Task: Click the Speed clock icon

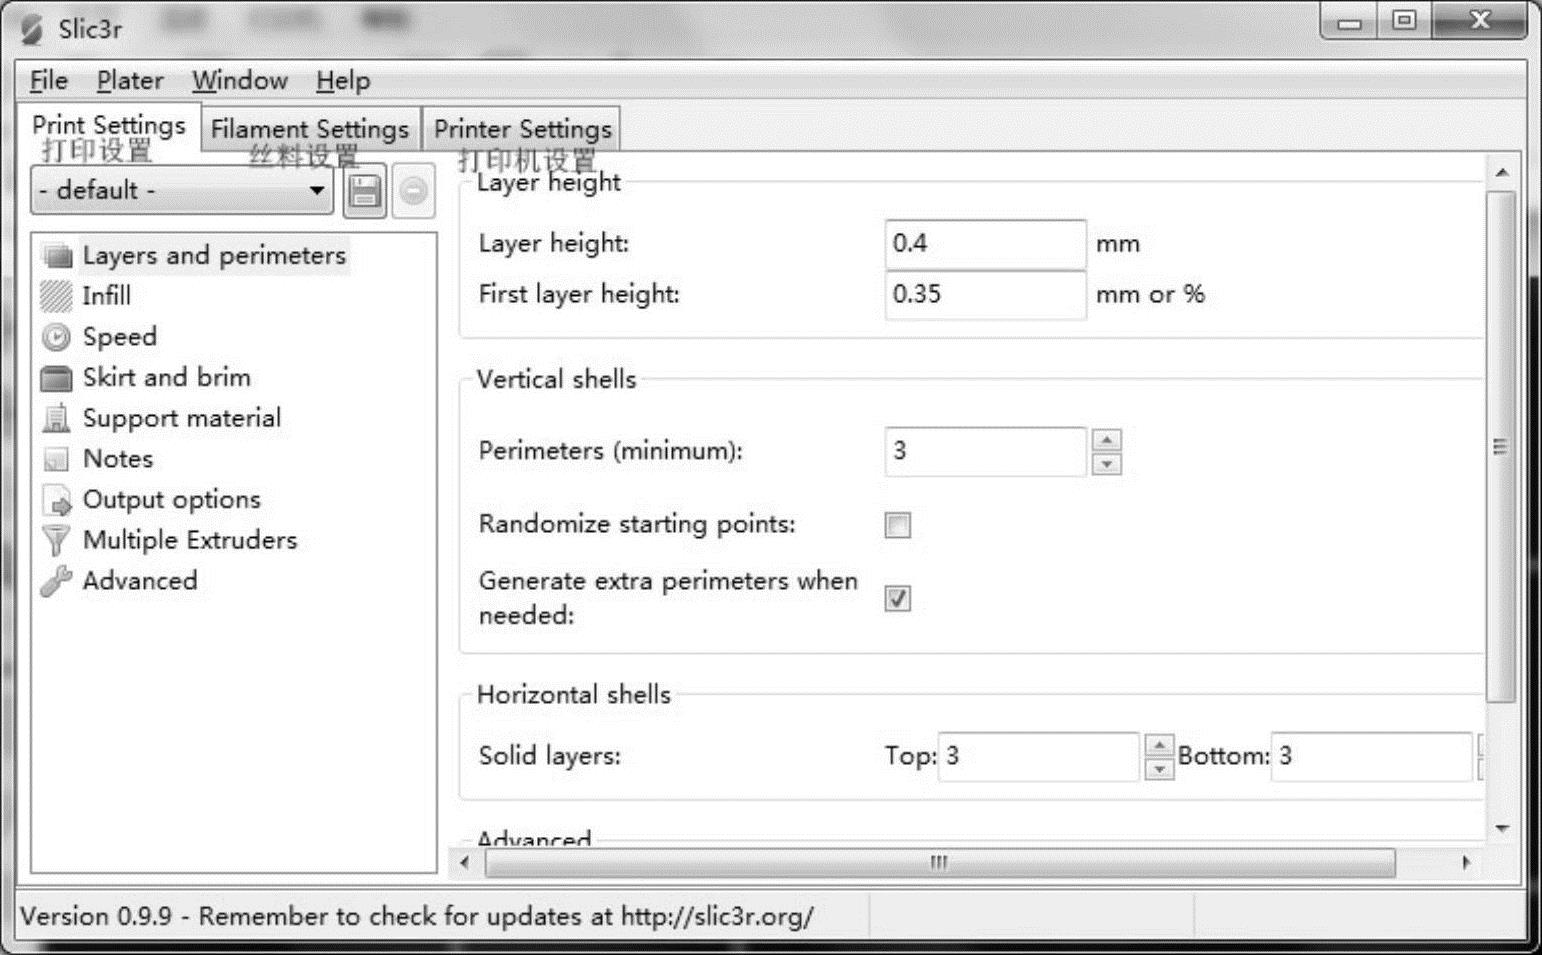Action: (x=57, y=337)
